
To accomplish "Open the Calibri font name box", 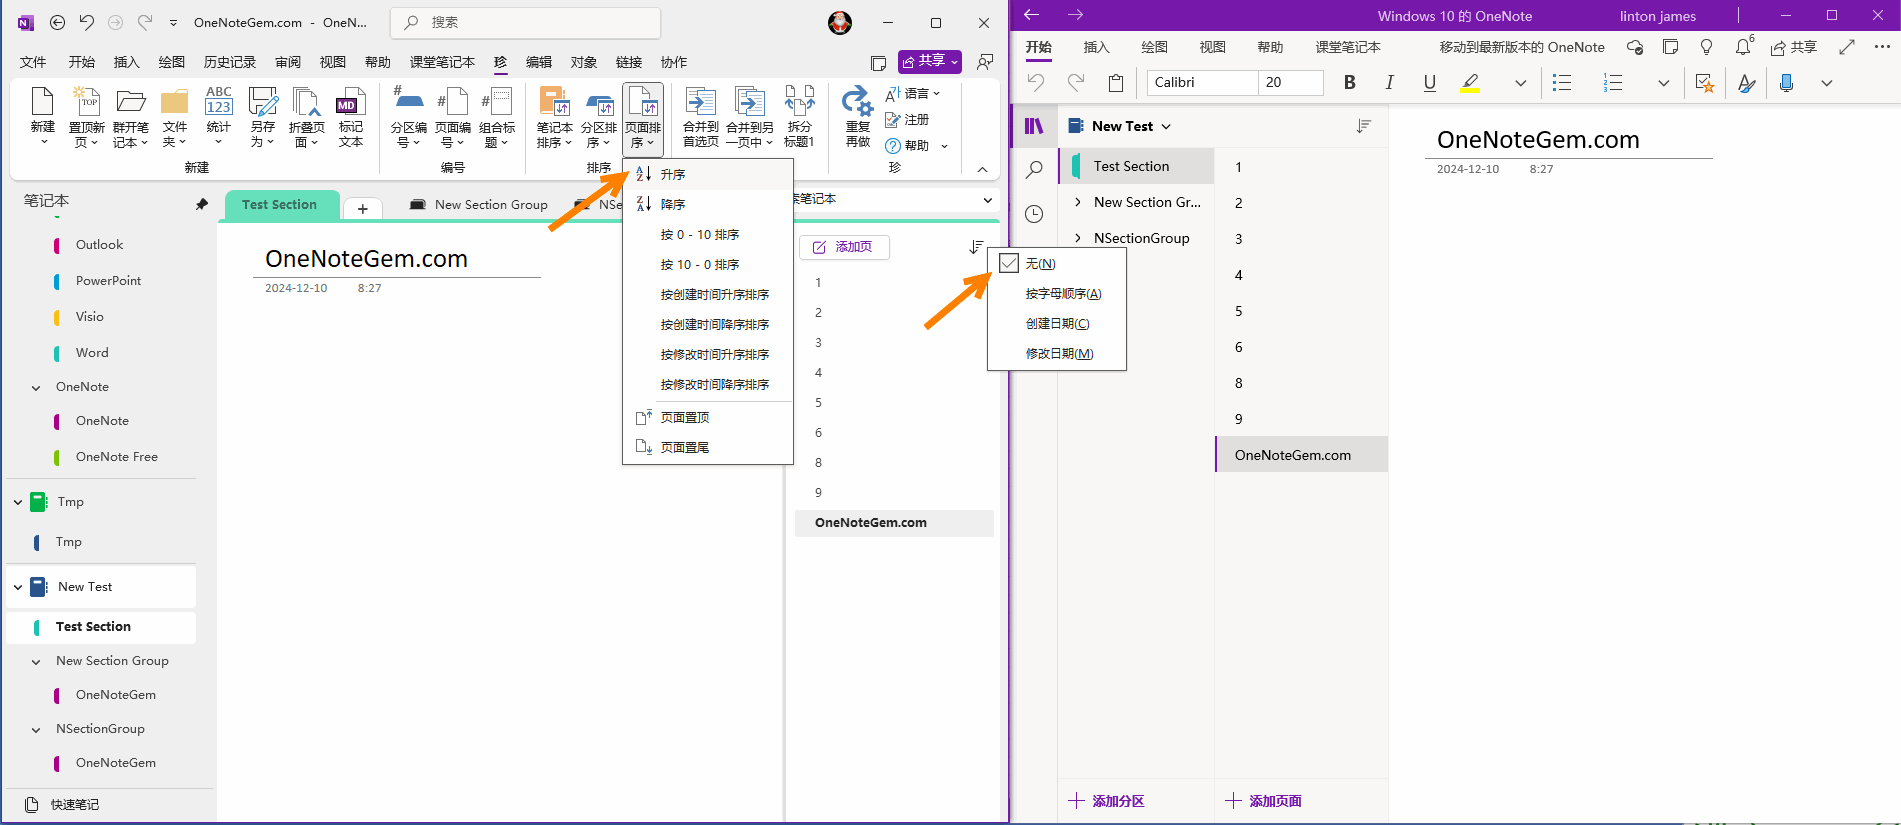I will click(1202, 83).
